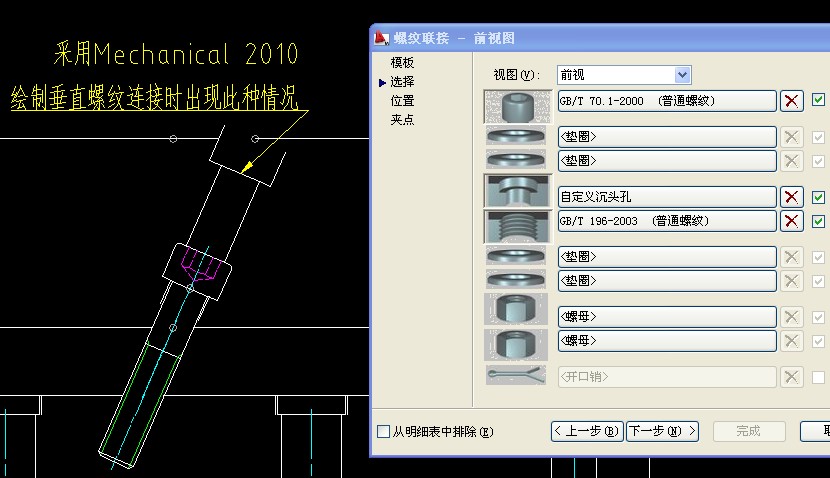
Task: Click the first 螺母 field
Action: 667,317
